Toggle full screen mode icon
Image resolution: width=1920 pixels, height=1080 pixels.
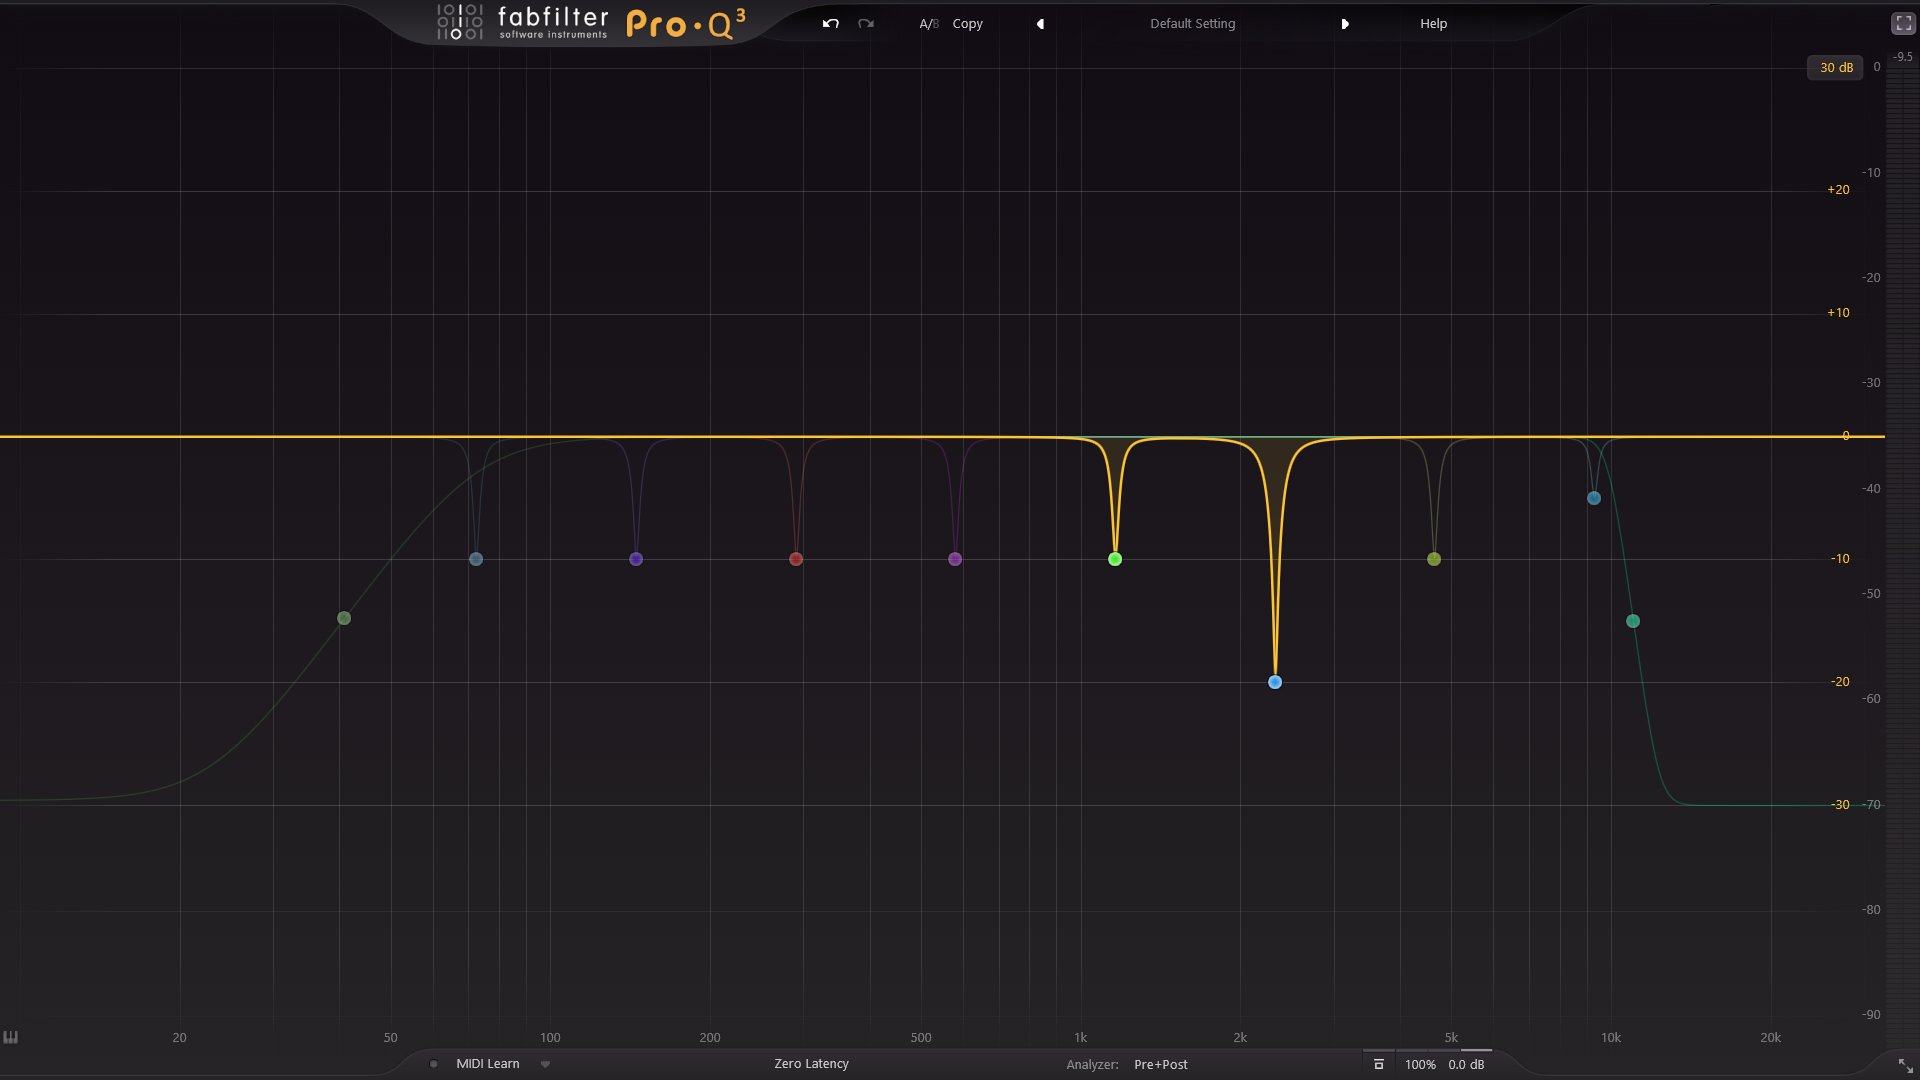pos(1903,24)
